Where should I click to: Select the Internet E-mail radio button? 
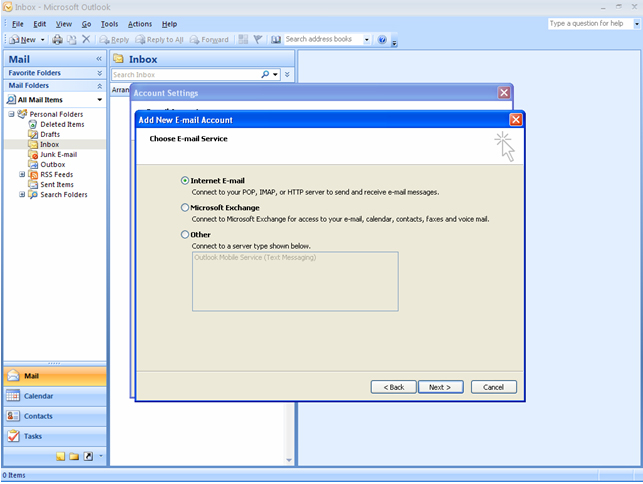pos(185,181)
